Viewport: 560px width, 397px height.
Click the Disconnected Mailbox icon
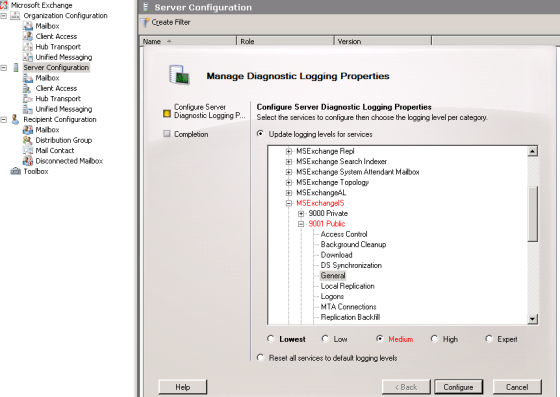point(28,161)
